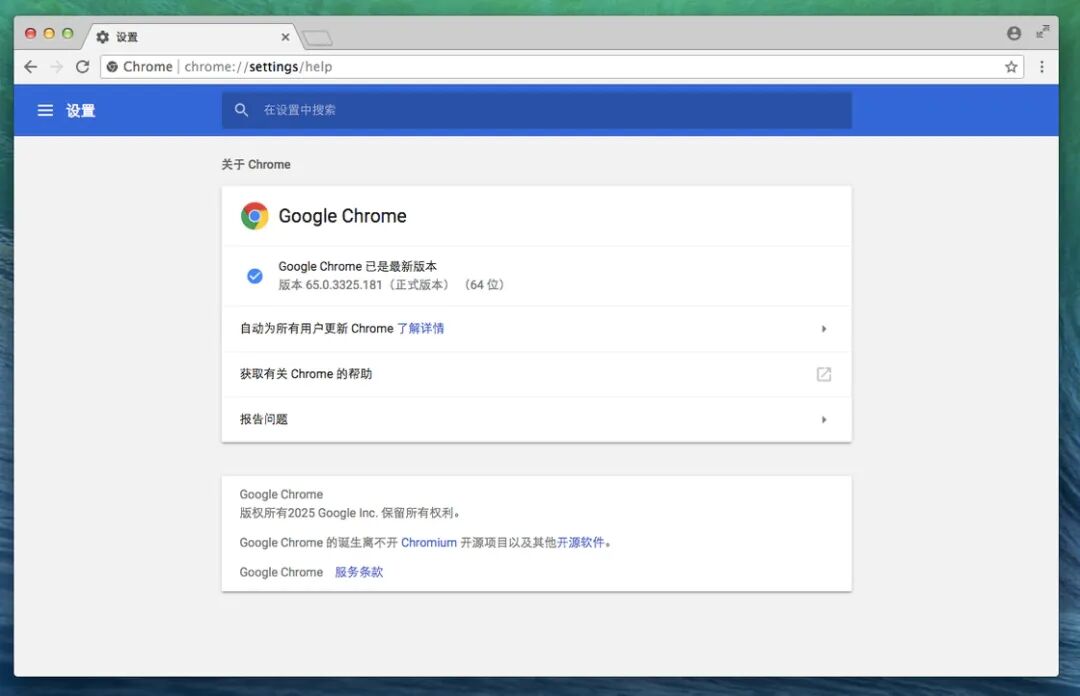
Task: Bookmark this page with the star icon
Action: (1010, 67)
